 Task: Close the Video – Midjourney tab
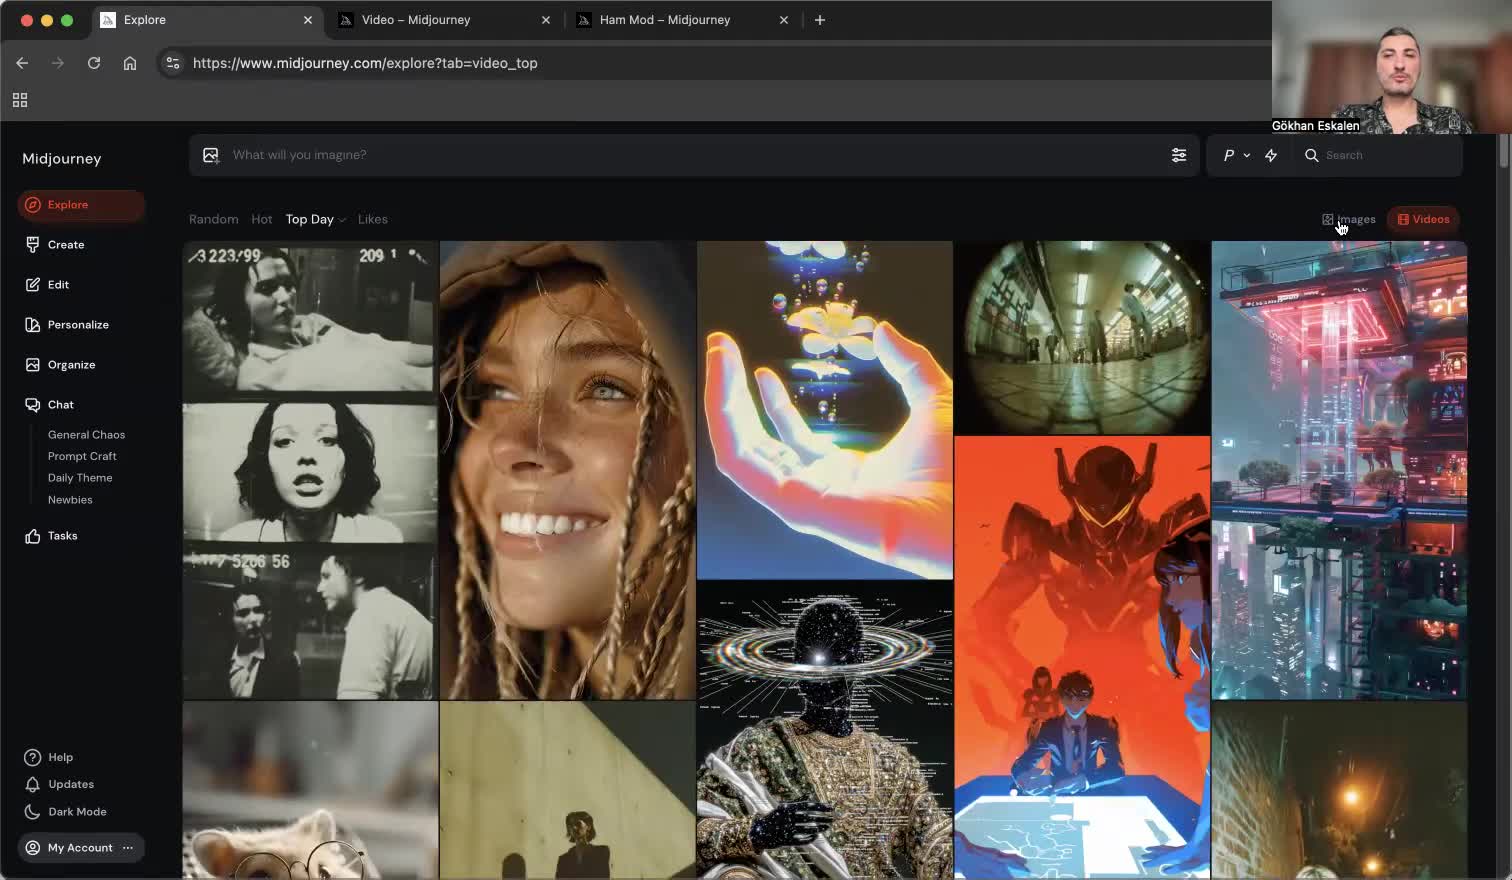click(x=546, y=20)
